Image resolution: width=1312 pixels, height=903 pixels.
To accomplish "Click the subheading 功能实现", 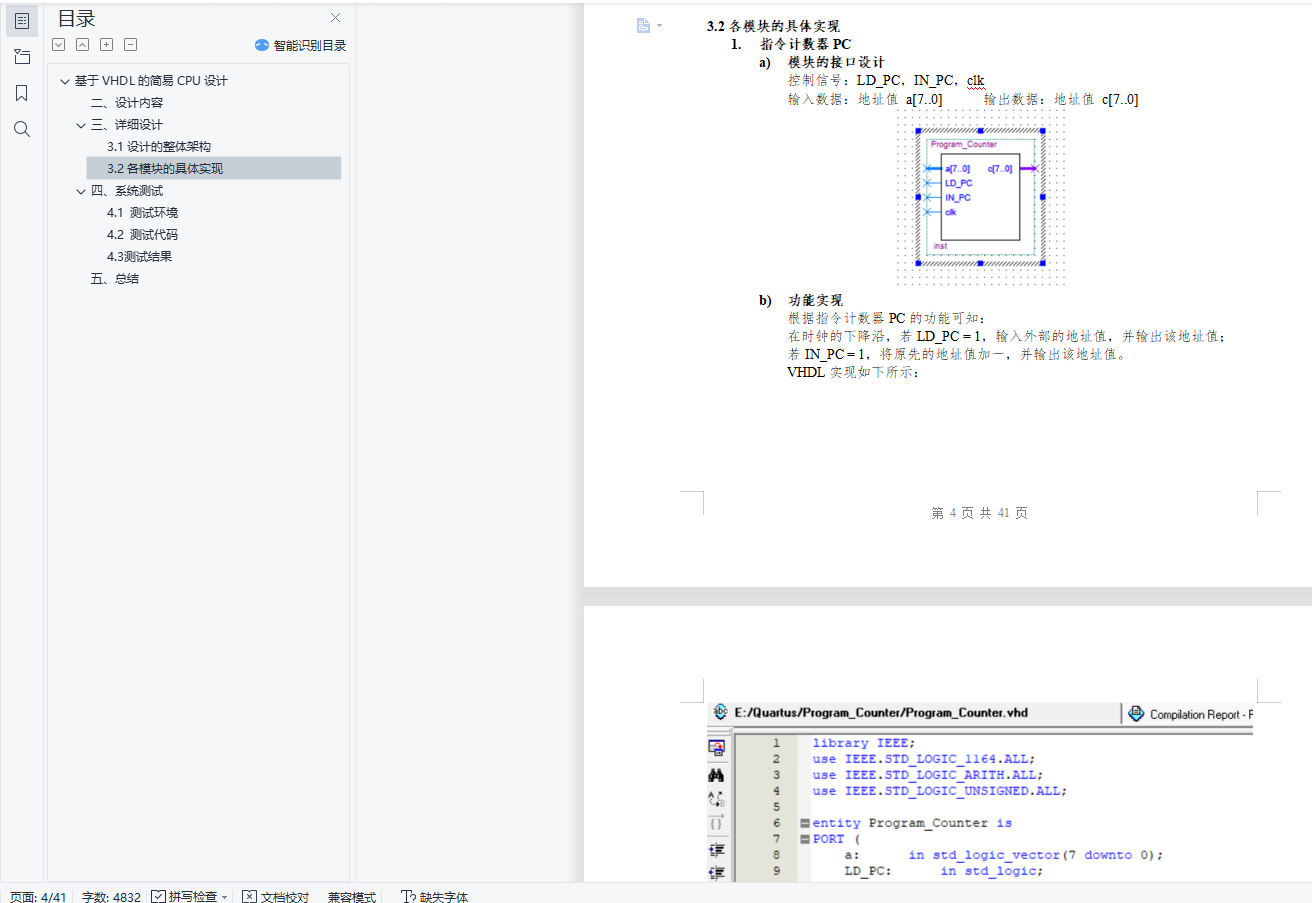I will 816,300.
